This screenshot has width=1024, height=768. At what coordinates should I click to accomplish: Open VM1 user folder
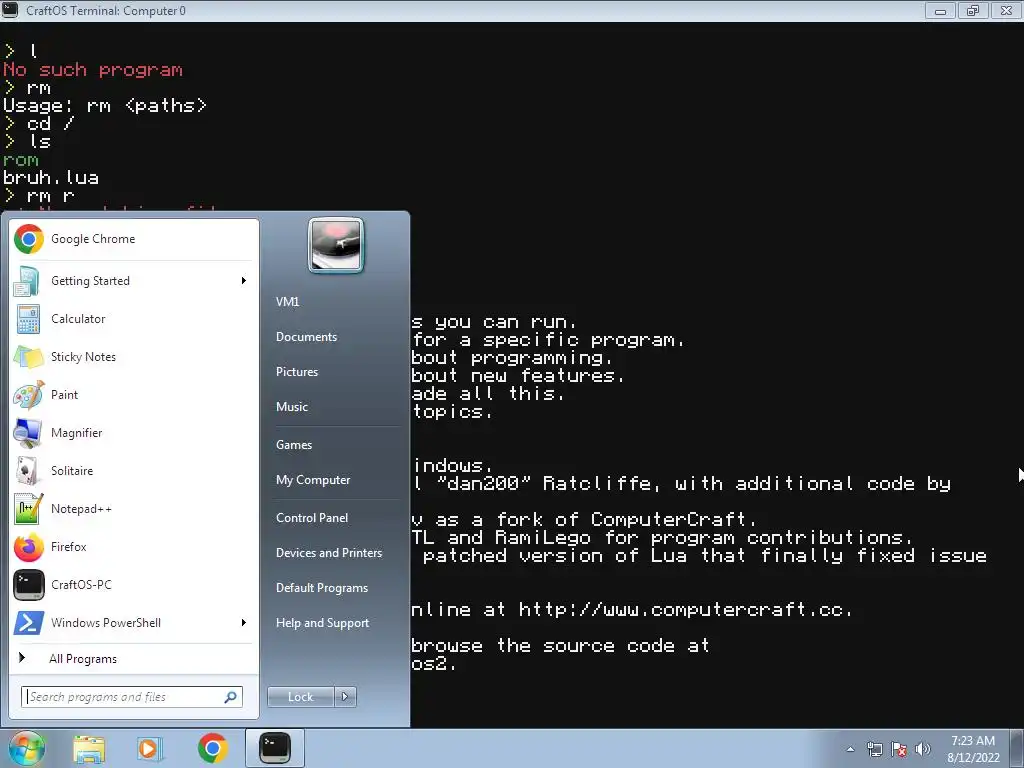[287, 302]
